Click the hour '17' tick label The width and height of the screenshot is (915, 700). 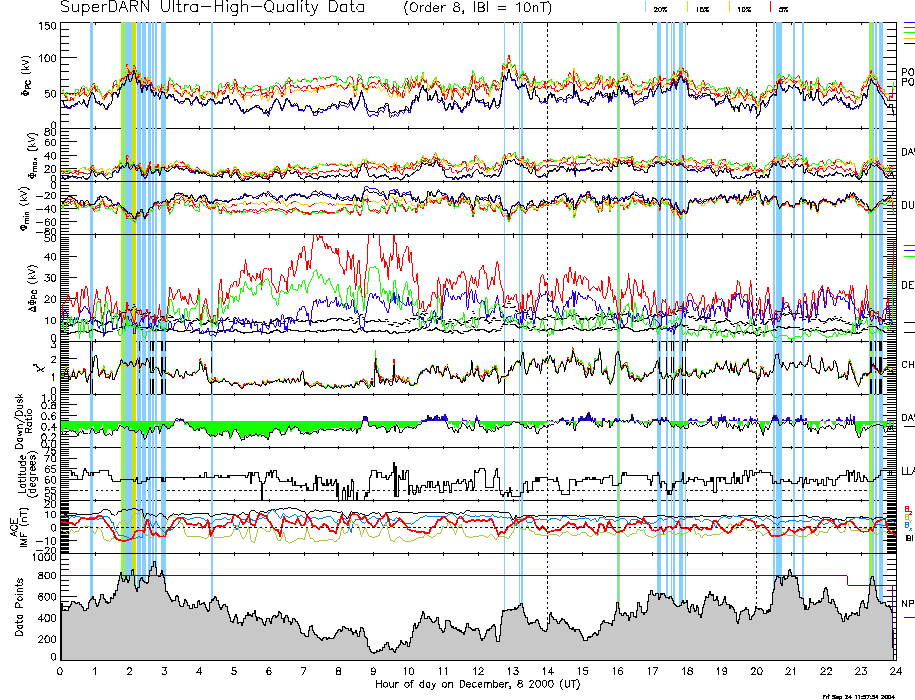(652, 671)
